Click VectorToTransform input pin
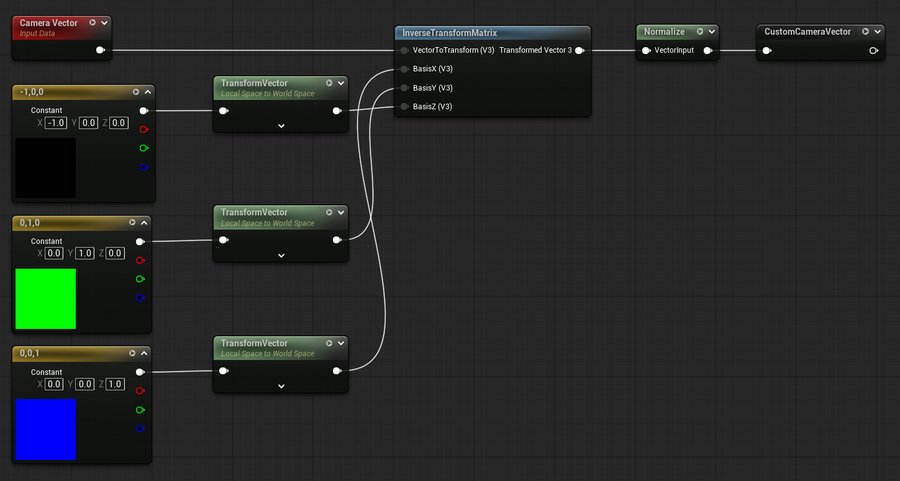Image resolution: width=900 pixels, height=481 pixels. click(x=403, y=50)
